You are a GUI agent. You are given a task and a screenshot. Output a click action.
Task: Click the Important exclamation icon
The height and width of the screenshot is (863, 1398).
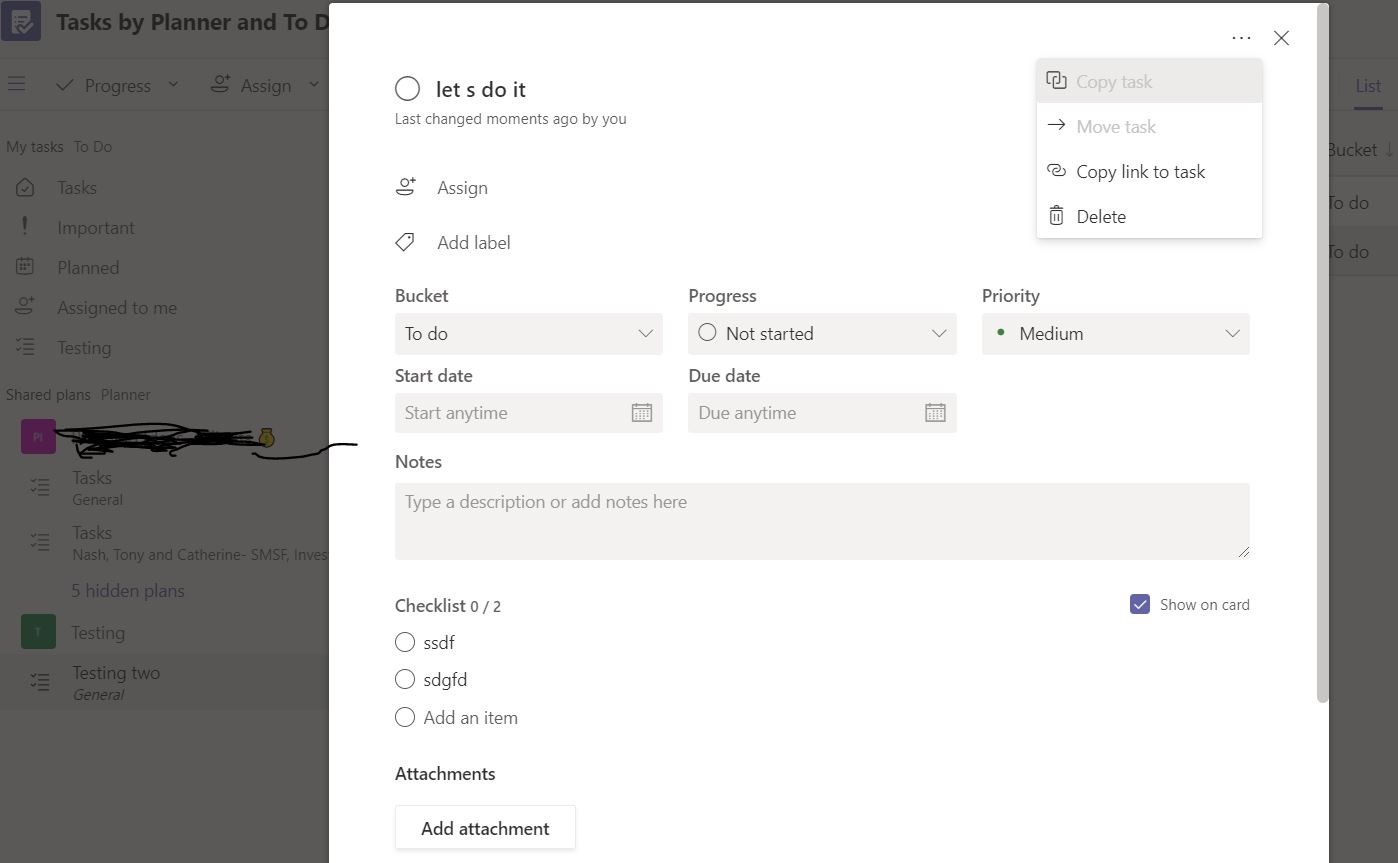(25, 227)
